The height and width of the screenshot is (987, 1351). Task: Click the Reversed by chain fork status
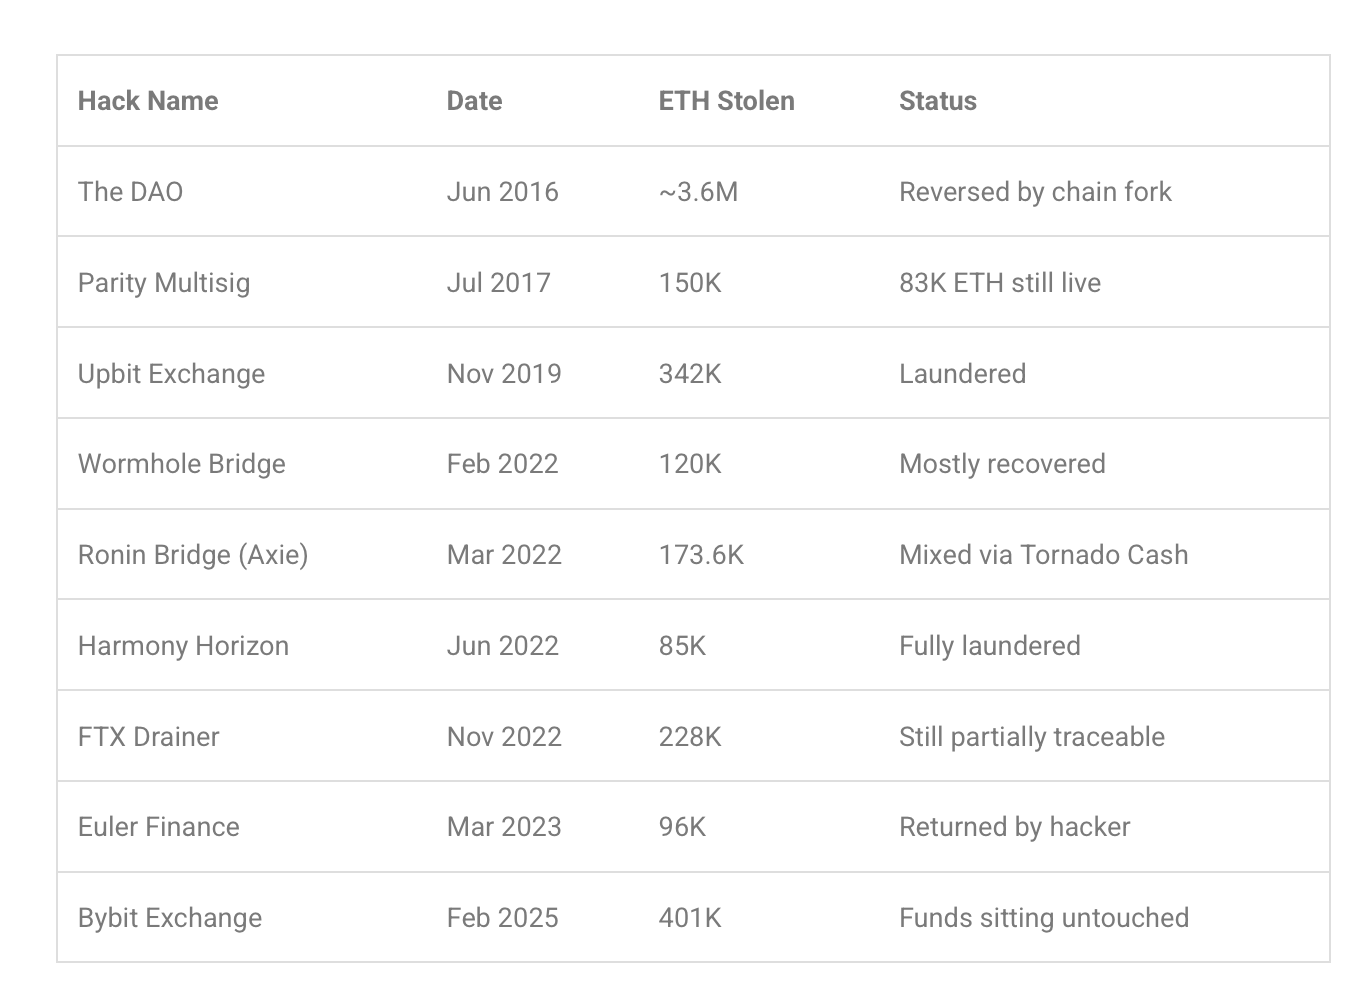pyautogui.click(x=1035, y=192)
